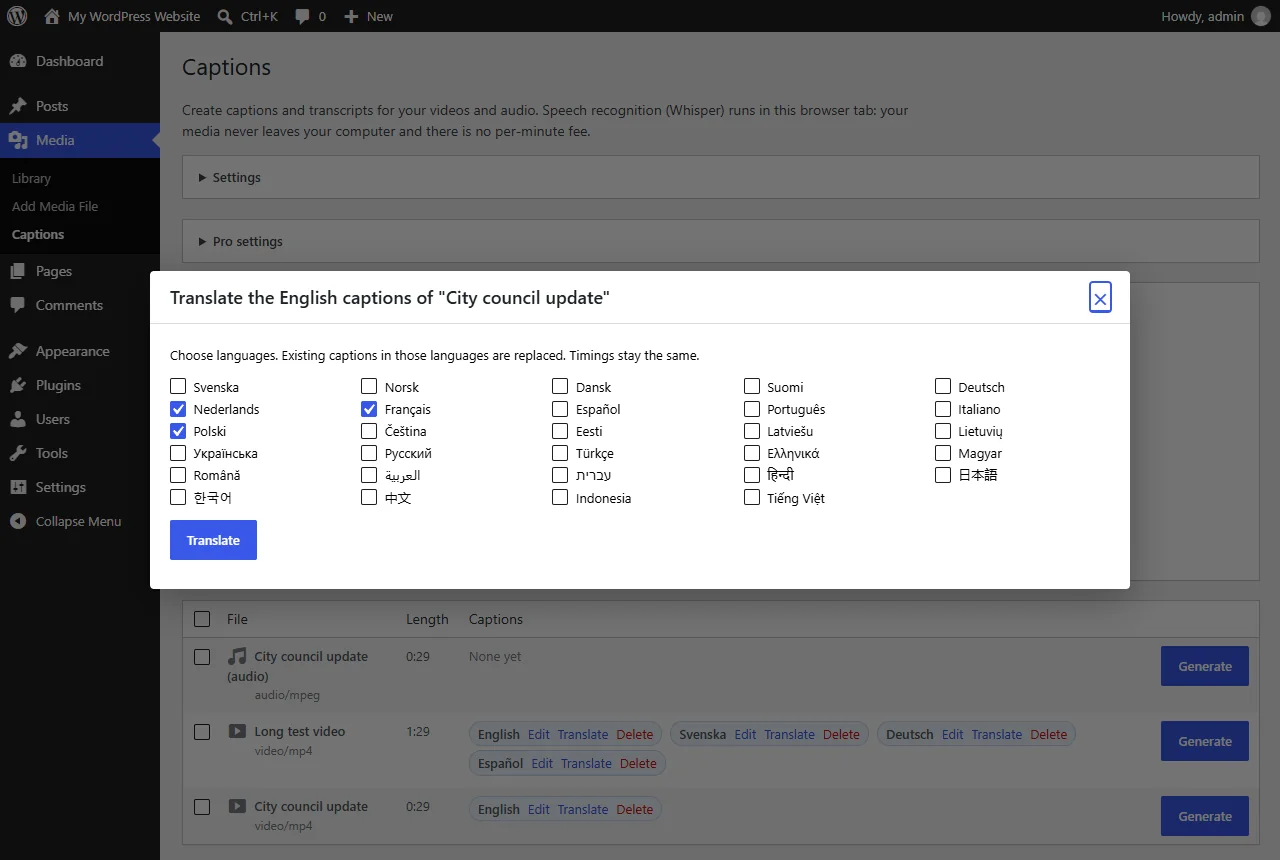The image size is (1280, 860).
Task: Select the Long test video row checkbox
Action: click(x=202, y=732)
